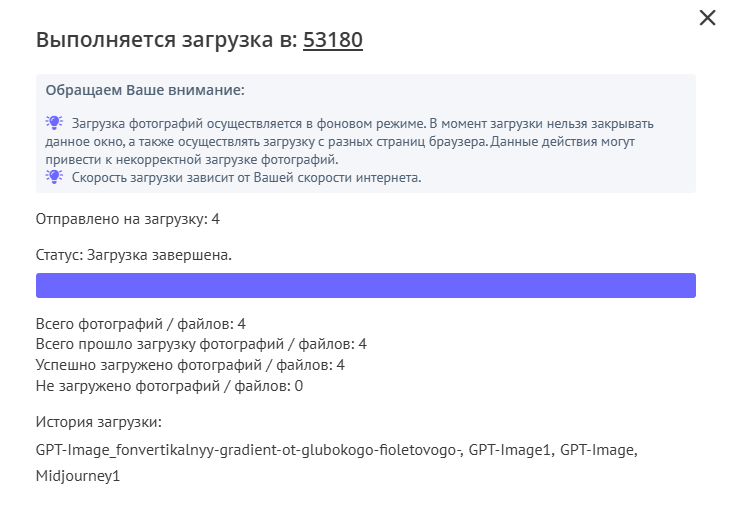Viewport: 732px width, 523px height.
Task: Click 'Отправлено на загрузку: 4' text
Action: pyautogui.click(x=126, y=219)
